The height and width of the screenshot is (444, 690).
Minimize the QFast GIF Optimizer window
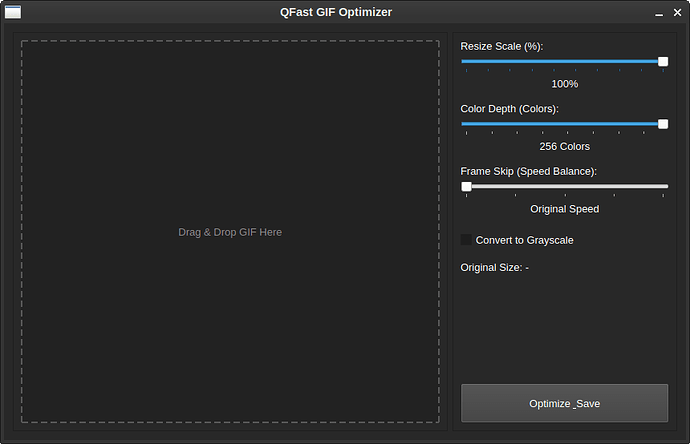click(x=659, y=13)
